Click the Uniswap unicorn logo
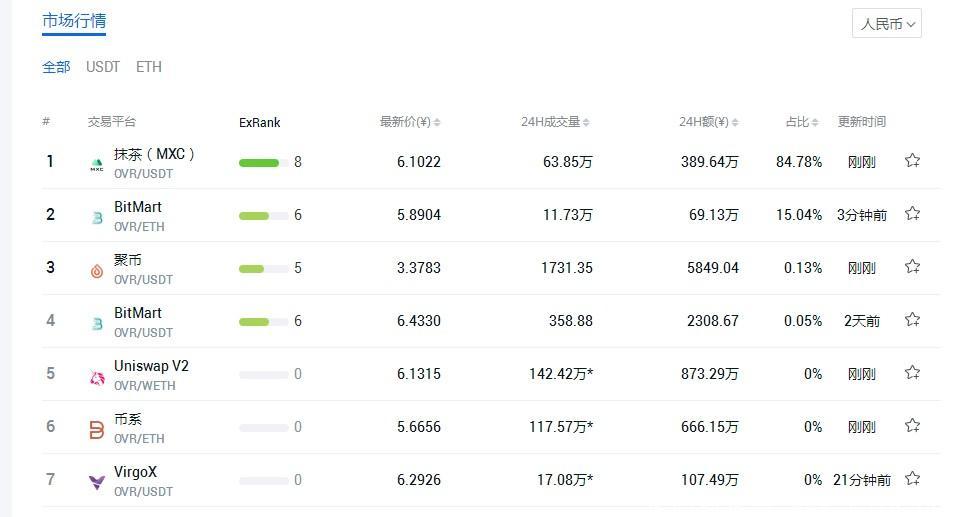The height and width of the screenshot is (517, 961). 97,377
